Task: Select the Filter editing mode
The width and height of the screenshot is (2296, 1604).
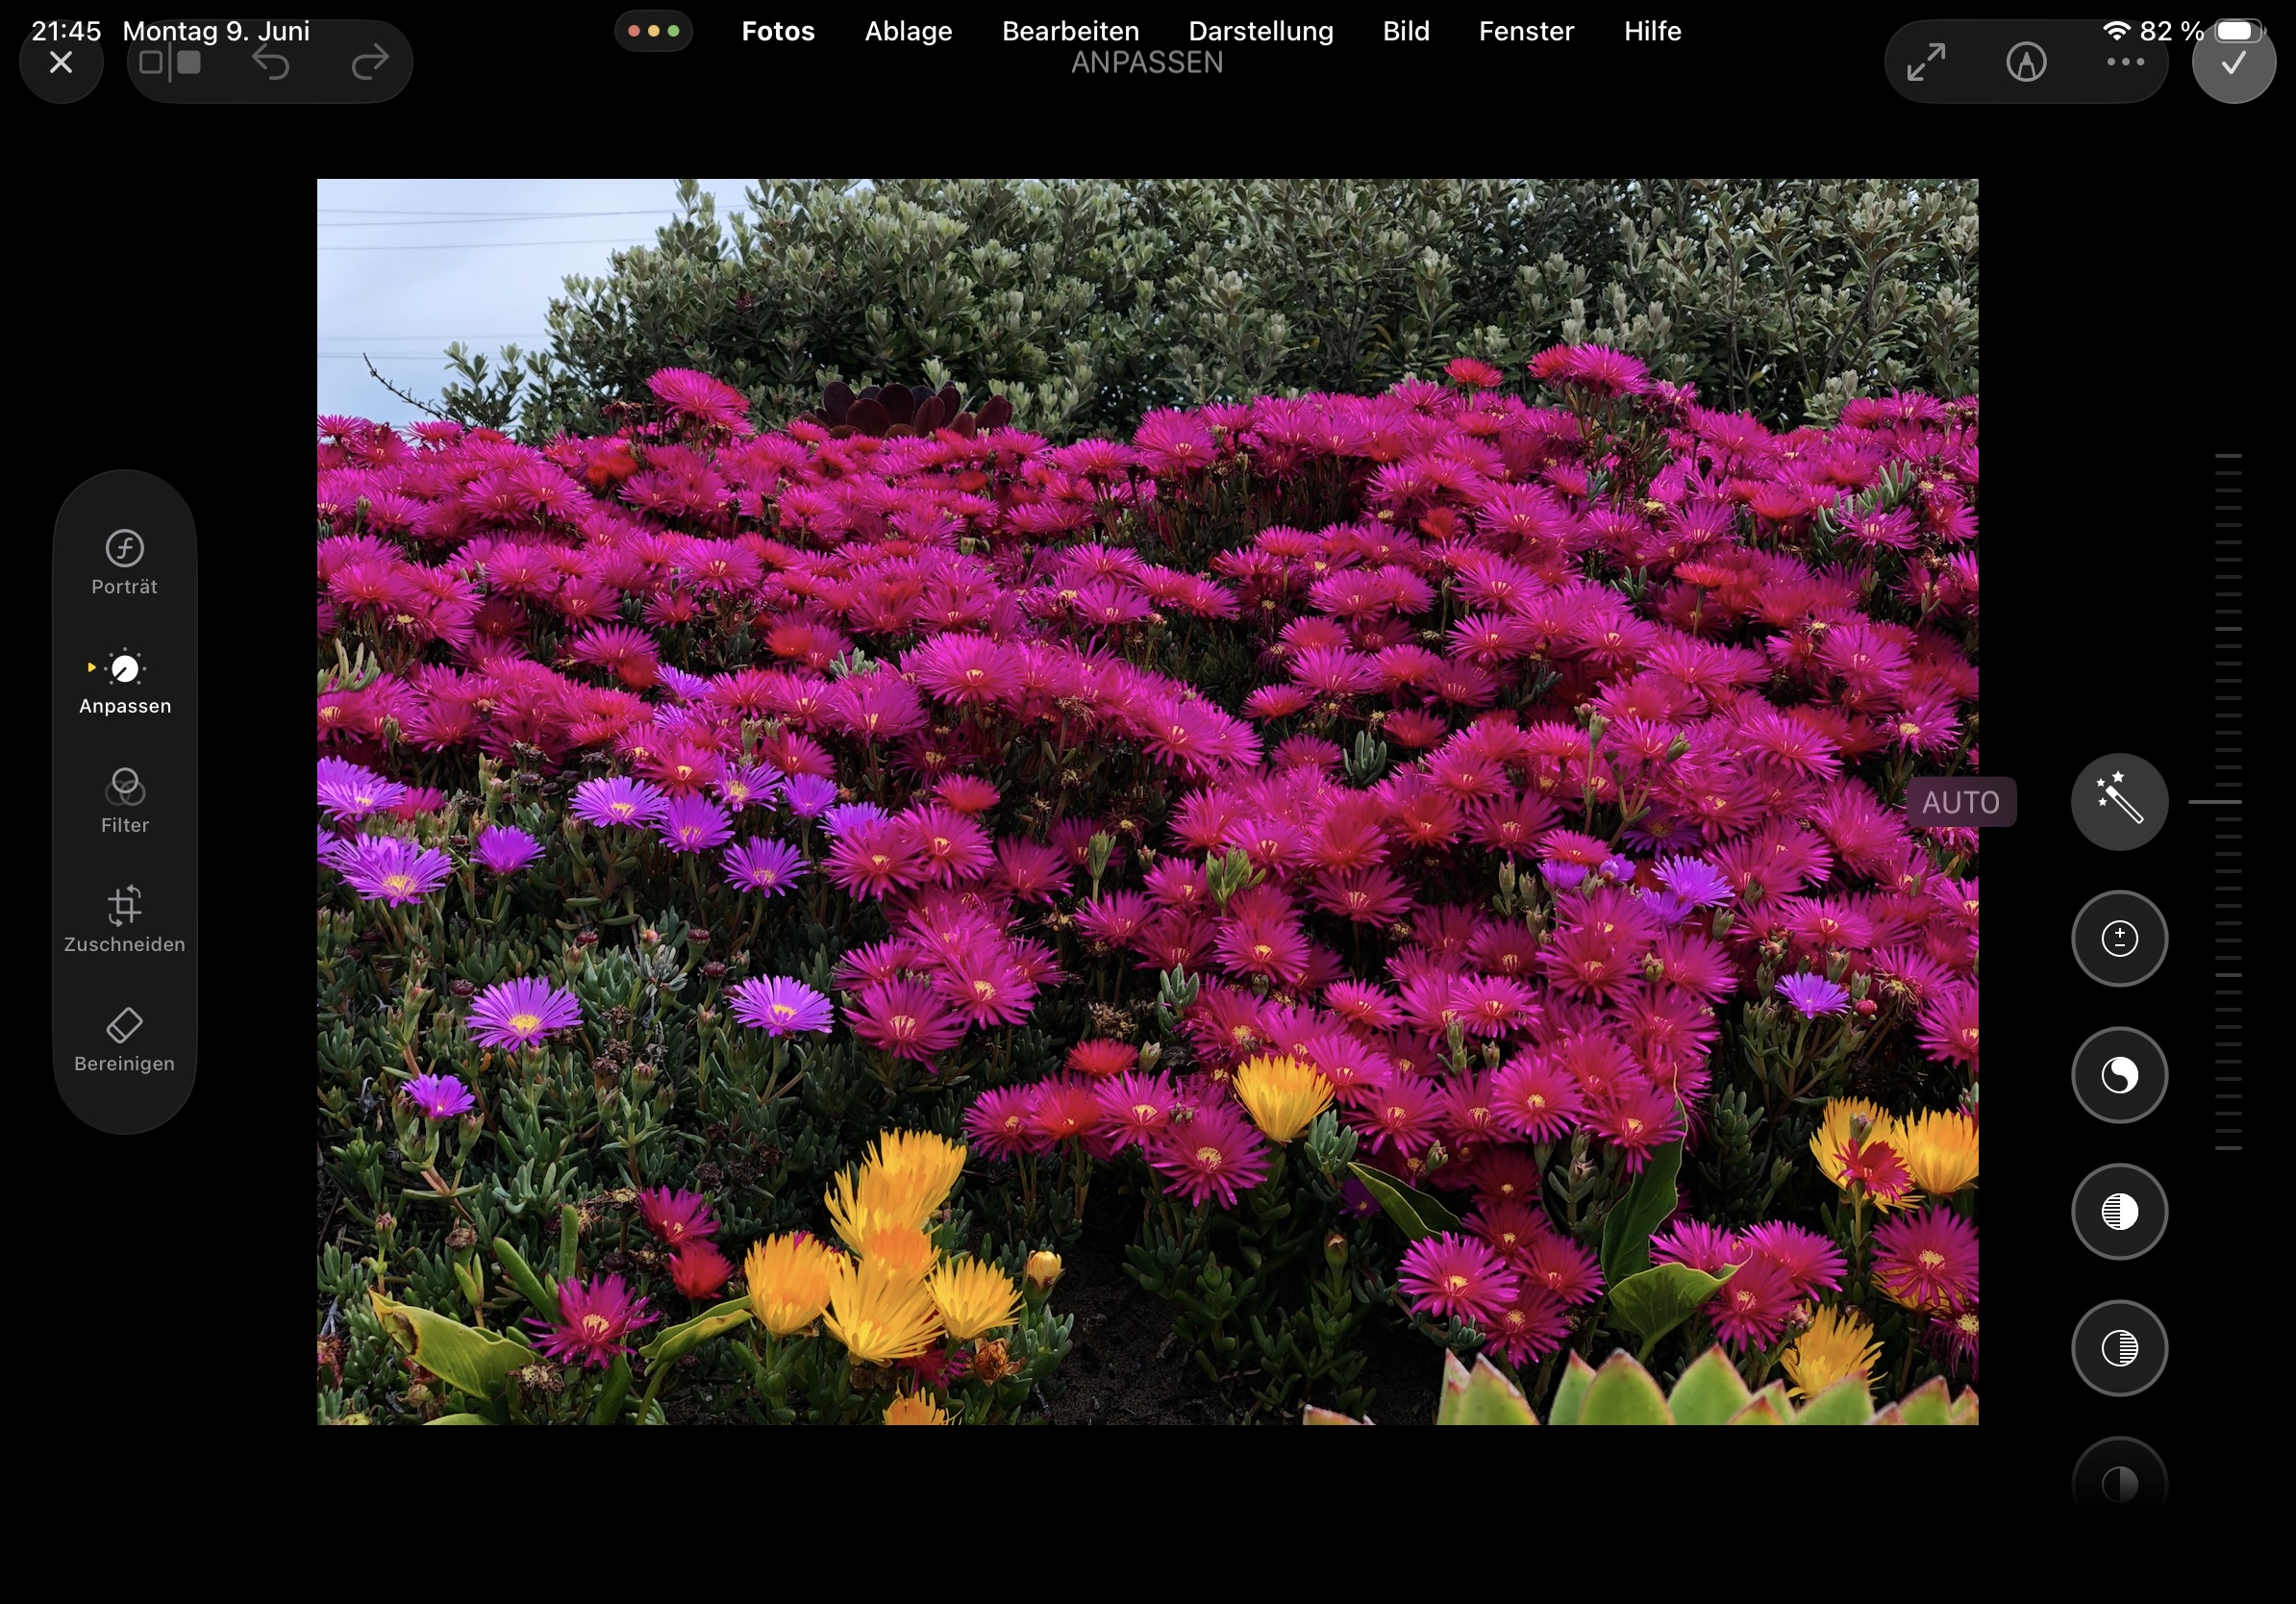Action: pos(125,801)
